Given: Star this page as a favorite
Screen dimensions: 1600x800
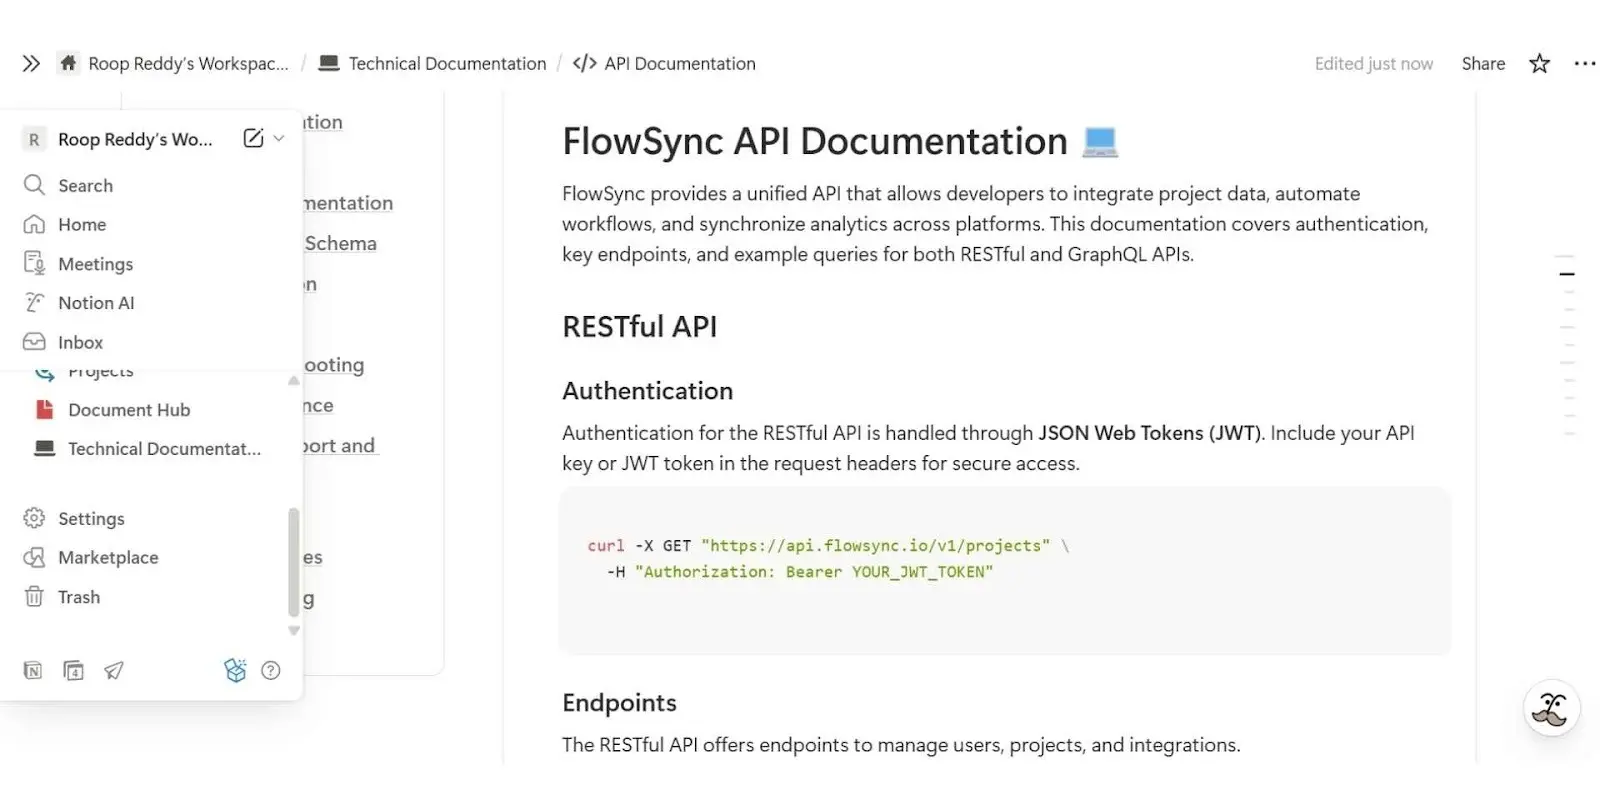Looking at the screenshot, I should 1539,63.
